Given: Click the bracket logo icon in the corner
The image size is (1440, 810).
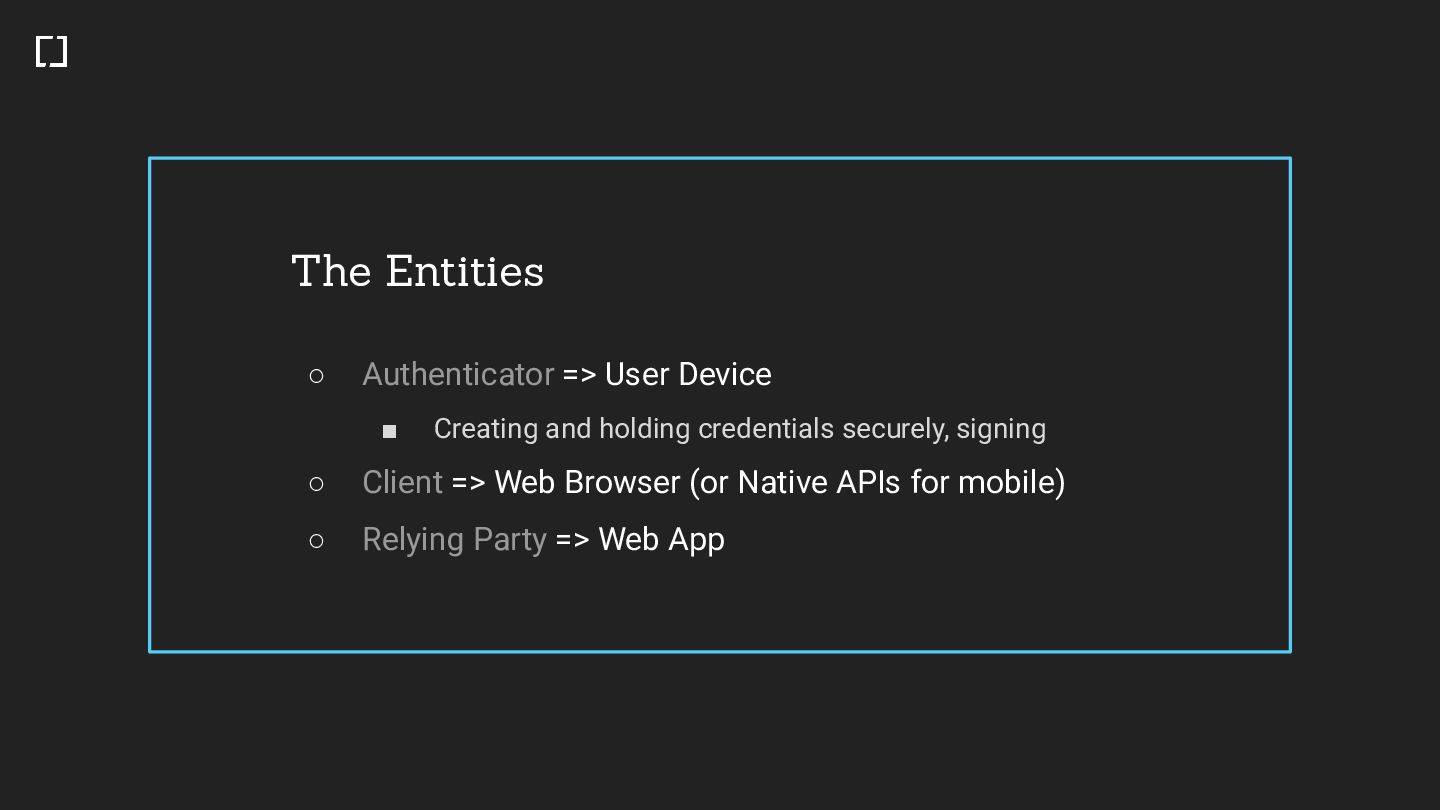Looking at the screenshot, I should tap(51, 52).
